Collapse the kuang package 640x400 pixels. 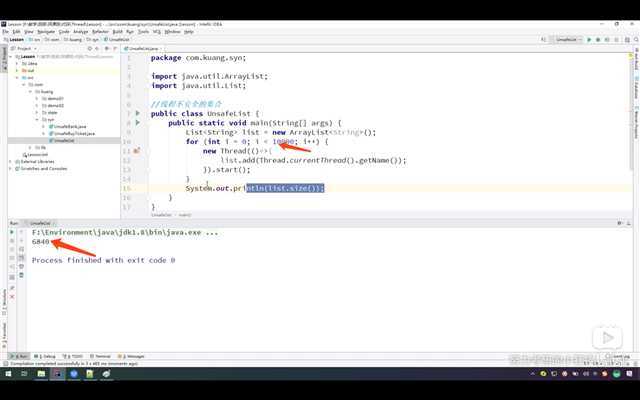[x=30, y=92]
